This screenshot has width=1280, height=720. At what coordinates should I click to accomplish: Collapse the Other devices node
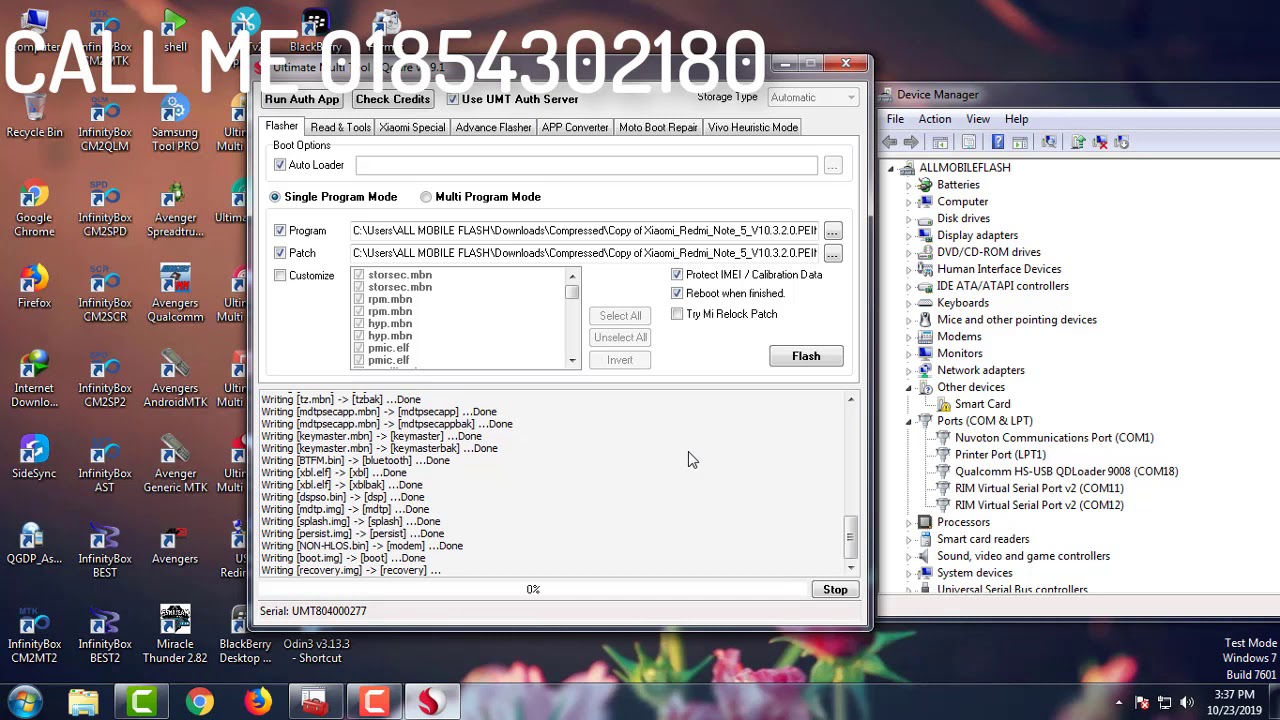pyautogui.click(x=909, y=388)
